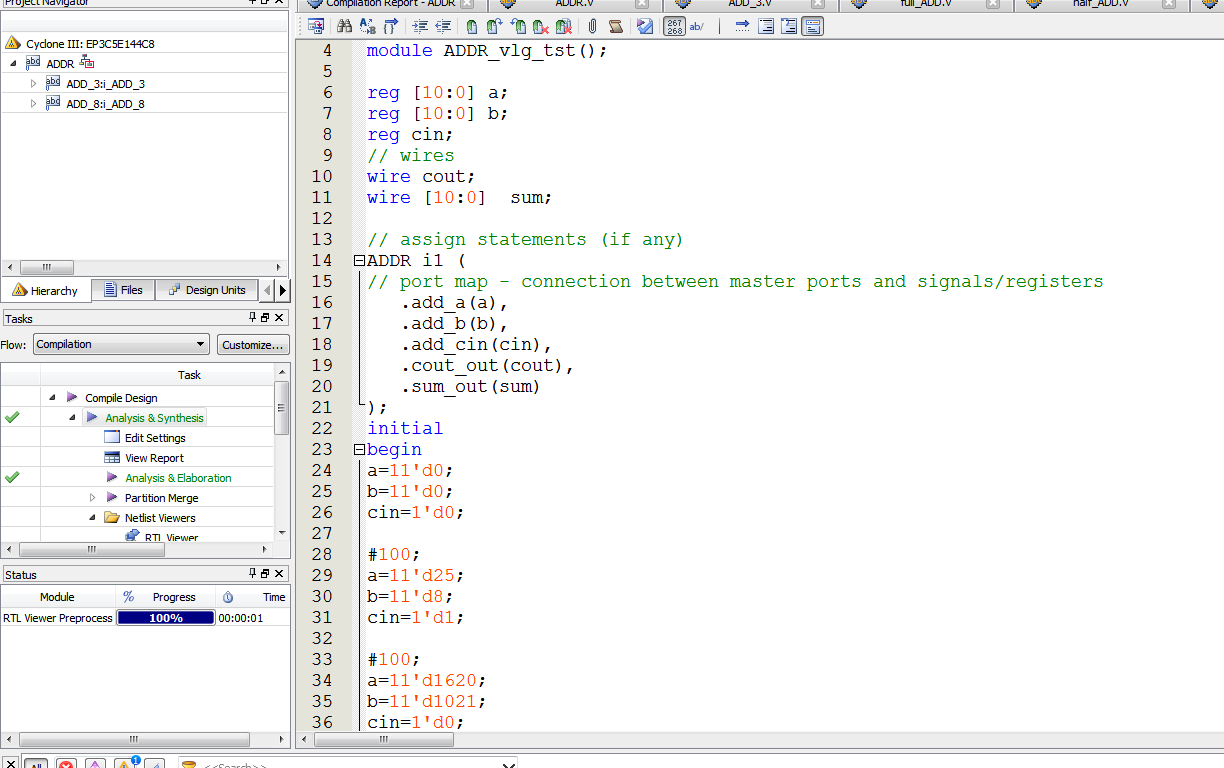Float the Status panel window
The height and width of the screenshot is (768, 1224).
(x=265, y=574)
